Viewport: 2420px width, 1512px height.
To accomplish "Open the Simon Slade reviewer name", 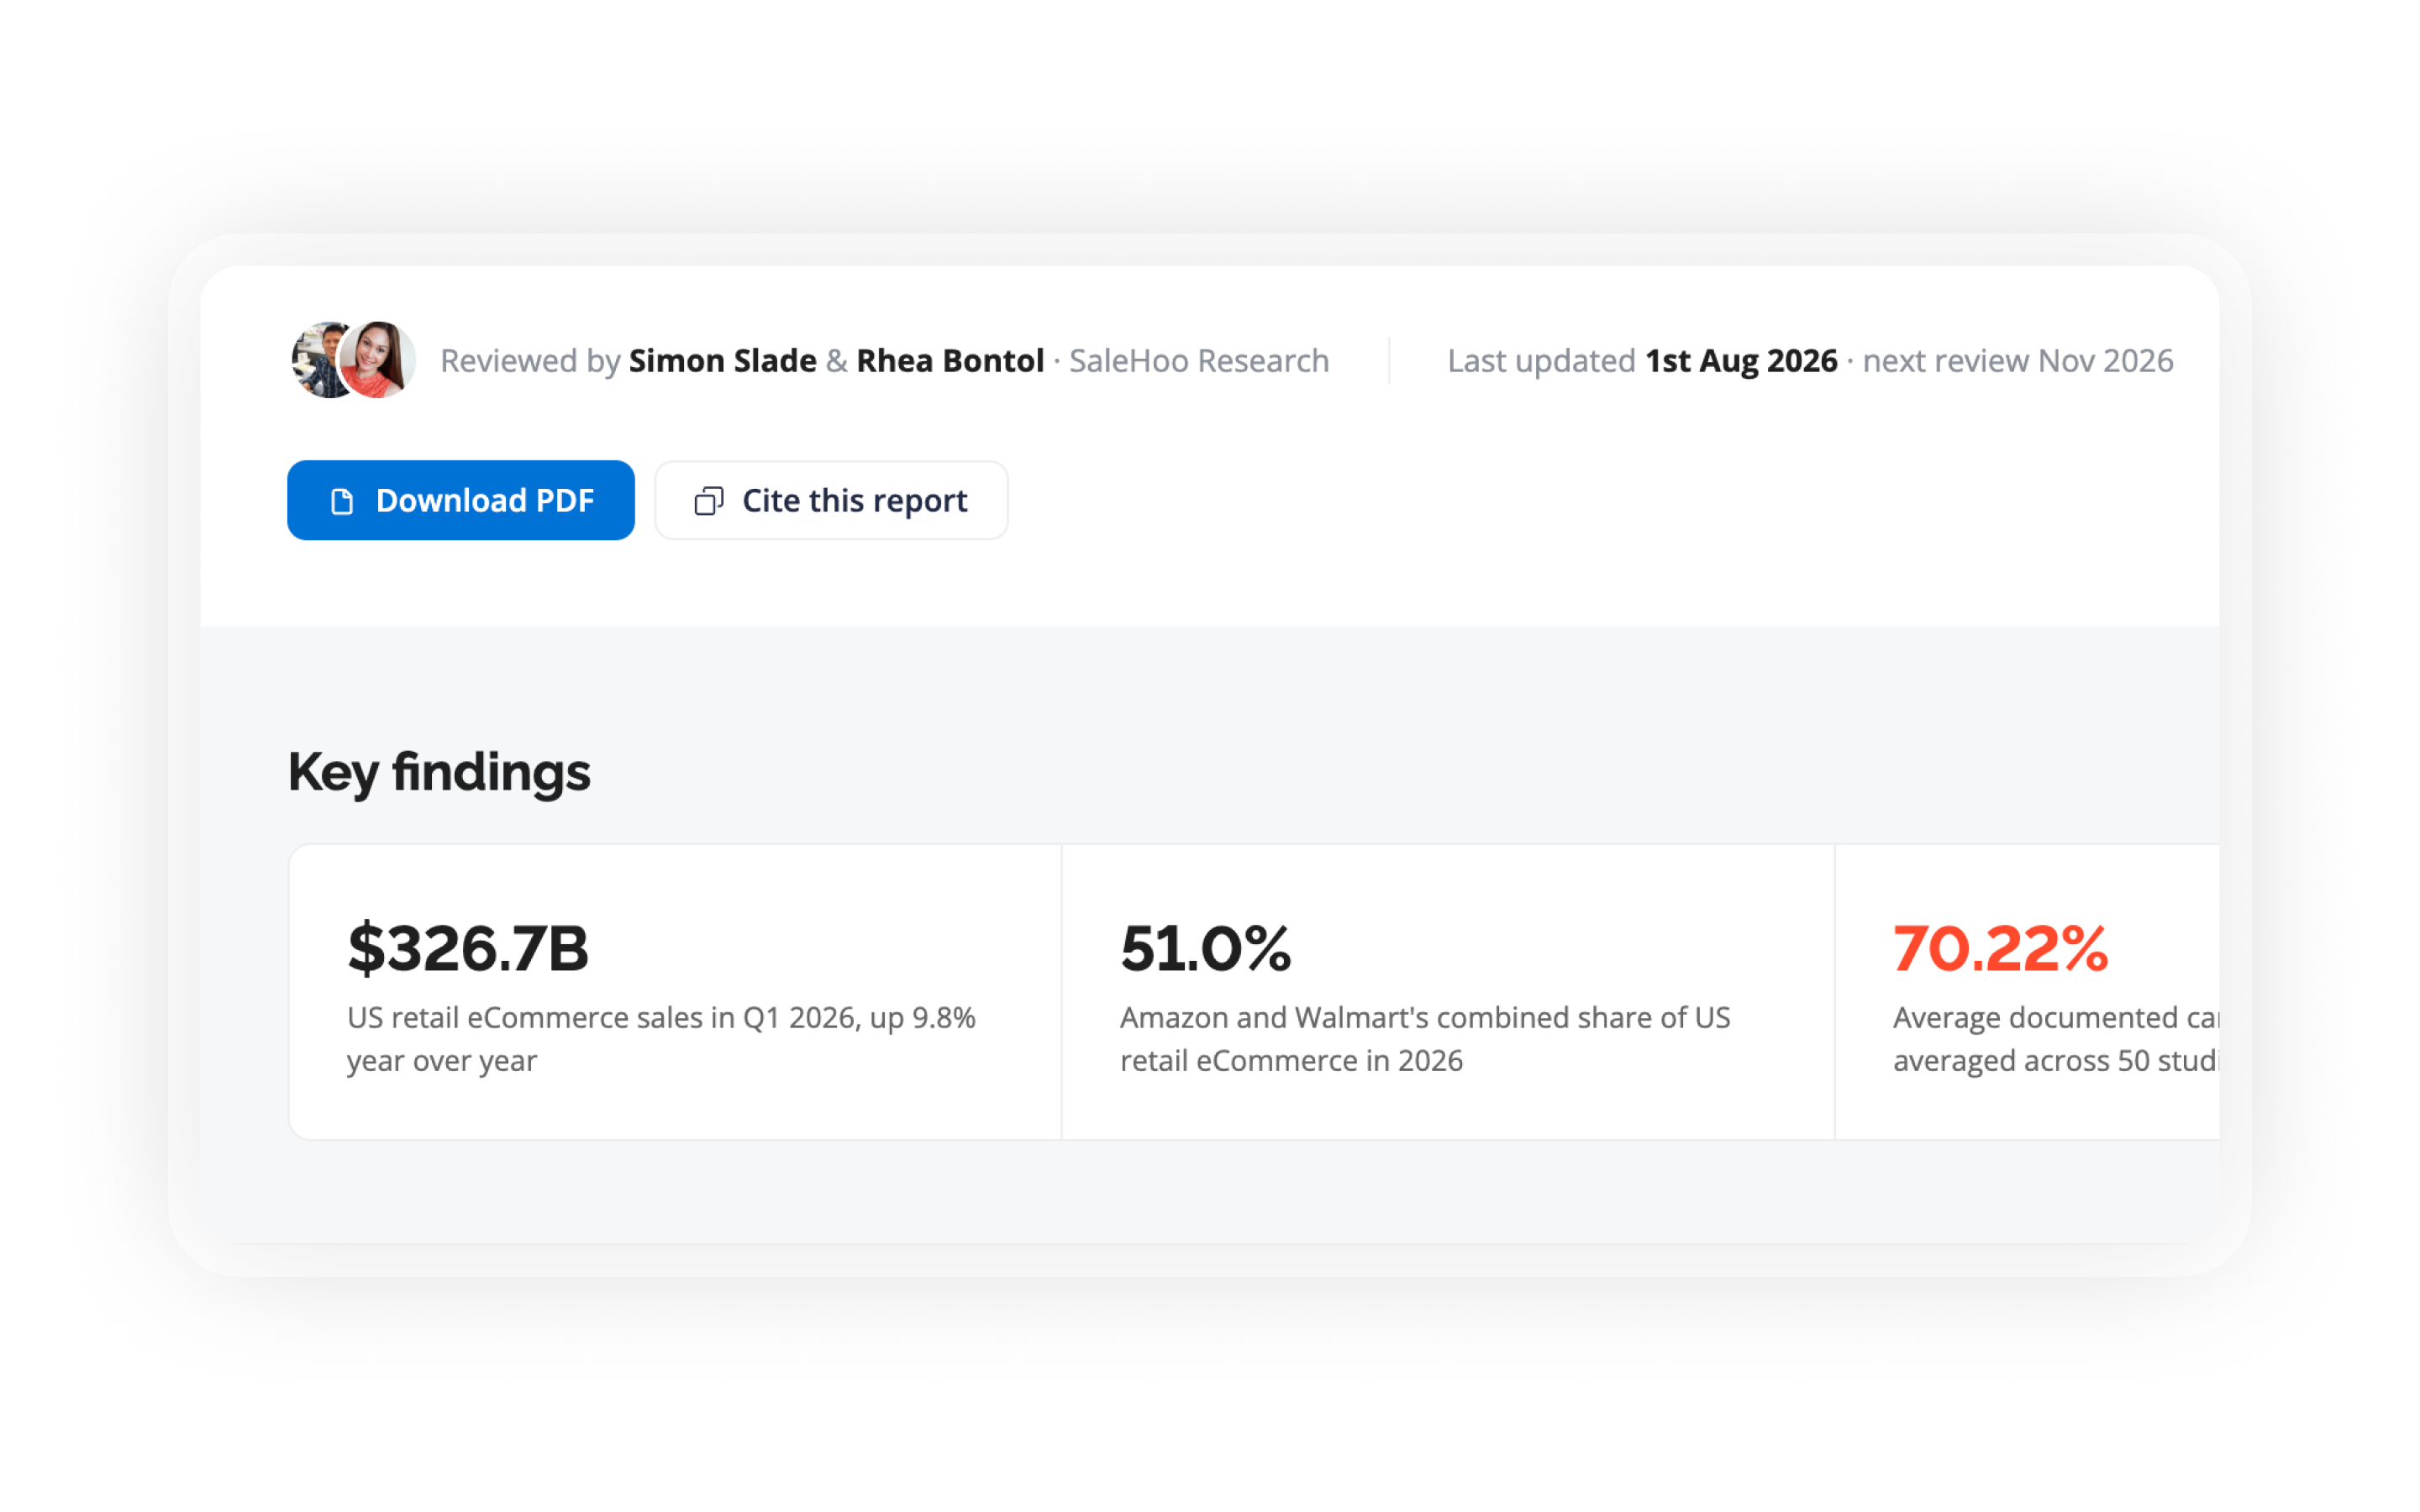I will point(722,361).
